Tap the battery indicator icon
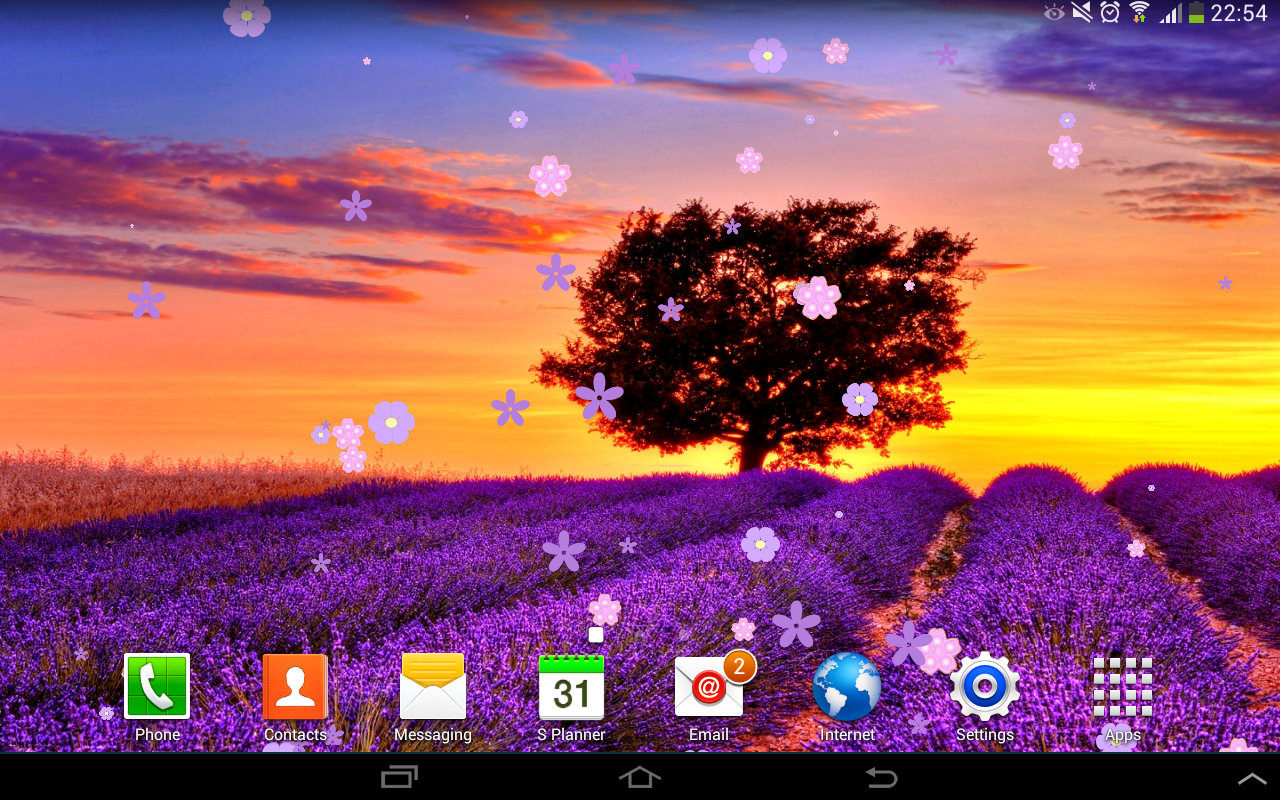Screen dimensions: 1280x800 (x=1196, y=12)
